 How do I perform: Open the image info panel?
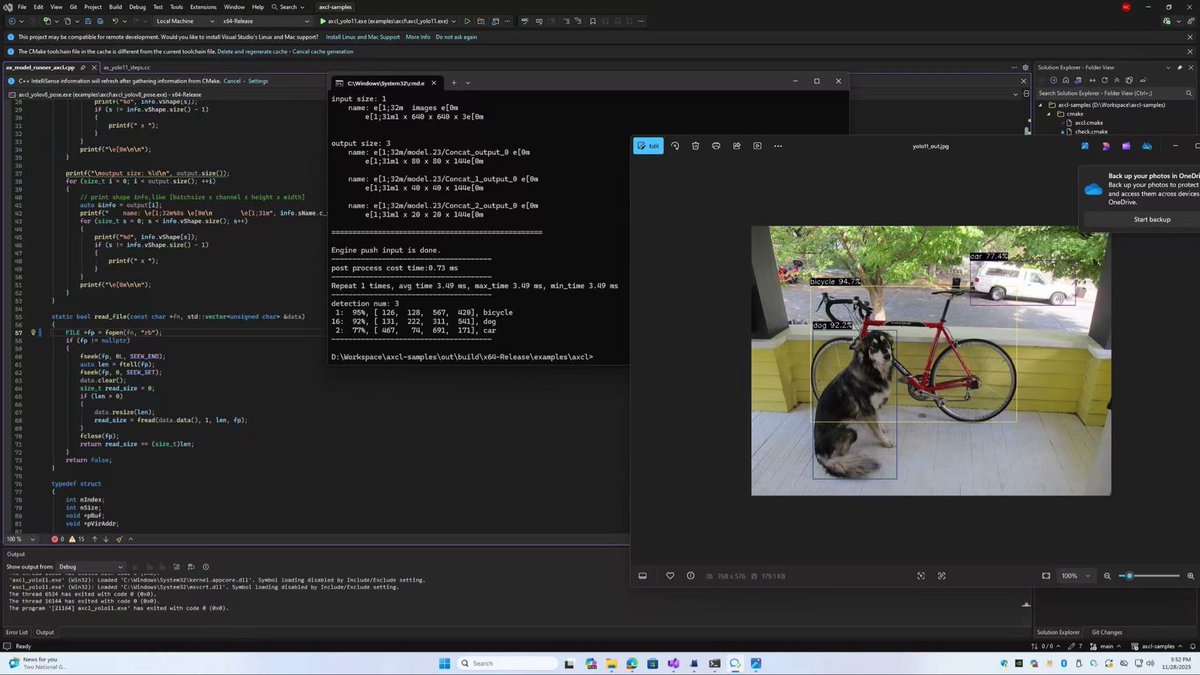pyautogui.click(x=690, y=575)
